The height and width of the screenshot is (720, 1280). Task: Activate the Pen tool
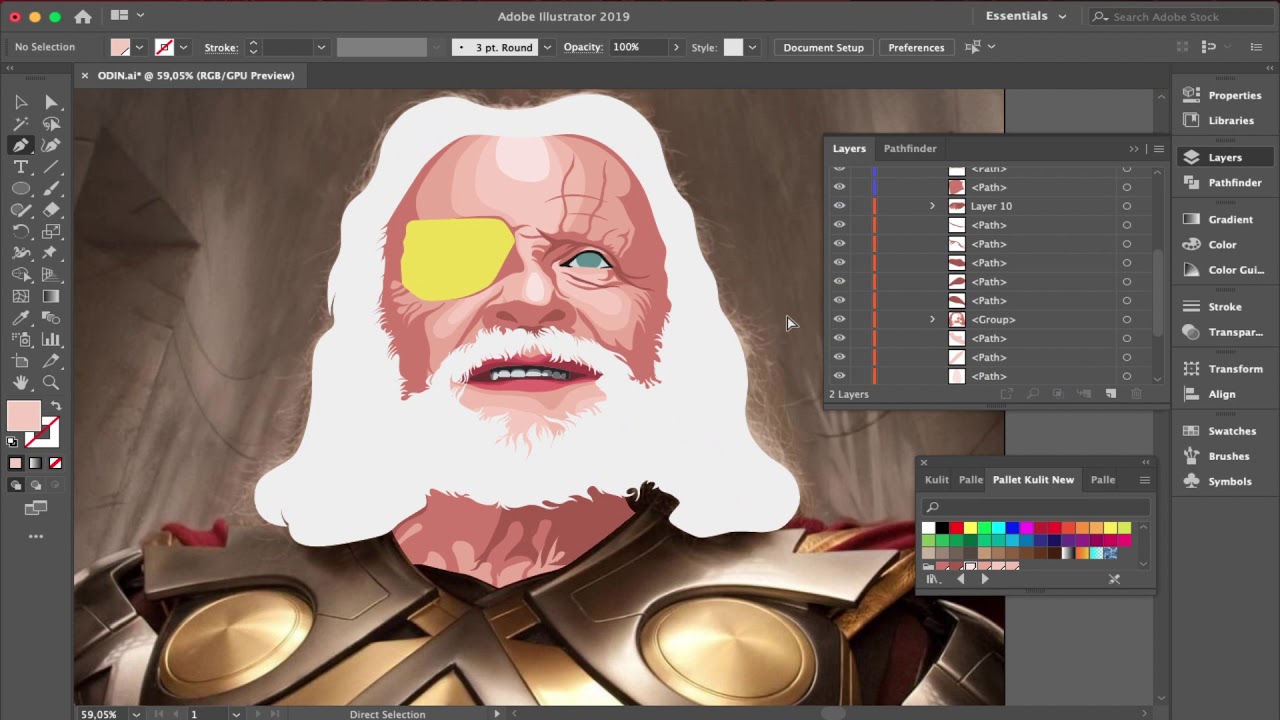click(21, 145)
